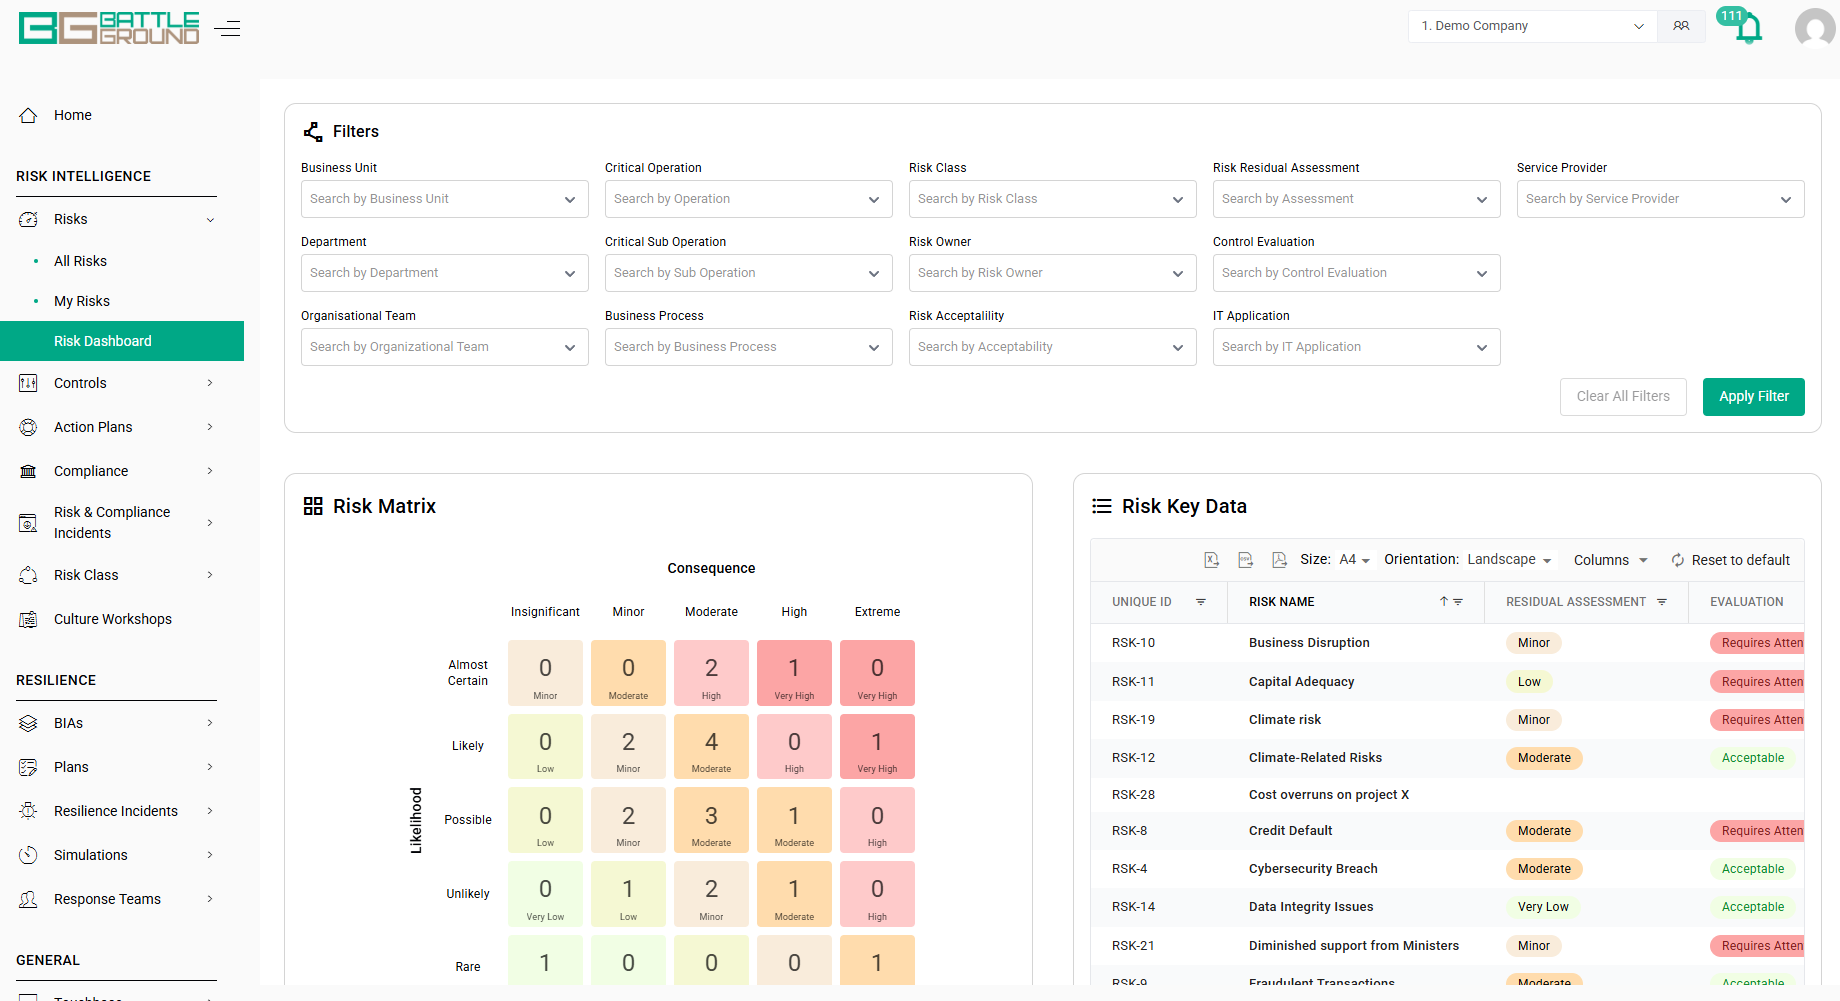Open the Risk Class filter dropdown
The height and width of the screenshot is (1001, 1840).
tap(1053, 199)
